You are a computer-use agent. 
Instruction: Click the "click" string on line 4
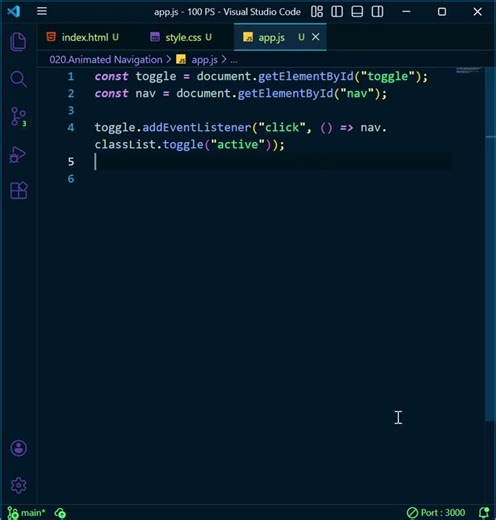[x=282, y=127]
